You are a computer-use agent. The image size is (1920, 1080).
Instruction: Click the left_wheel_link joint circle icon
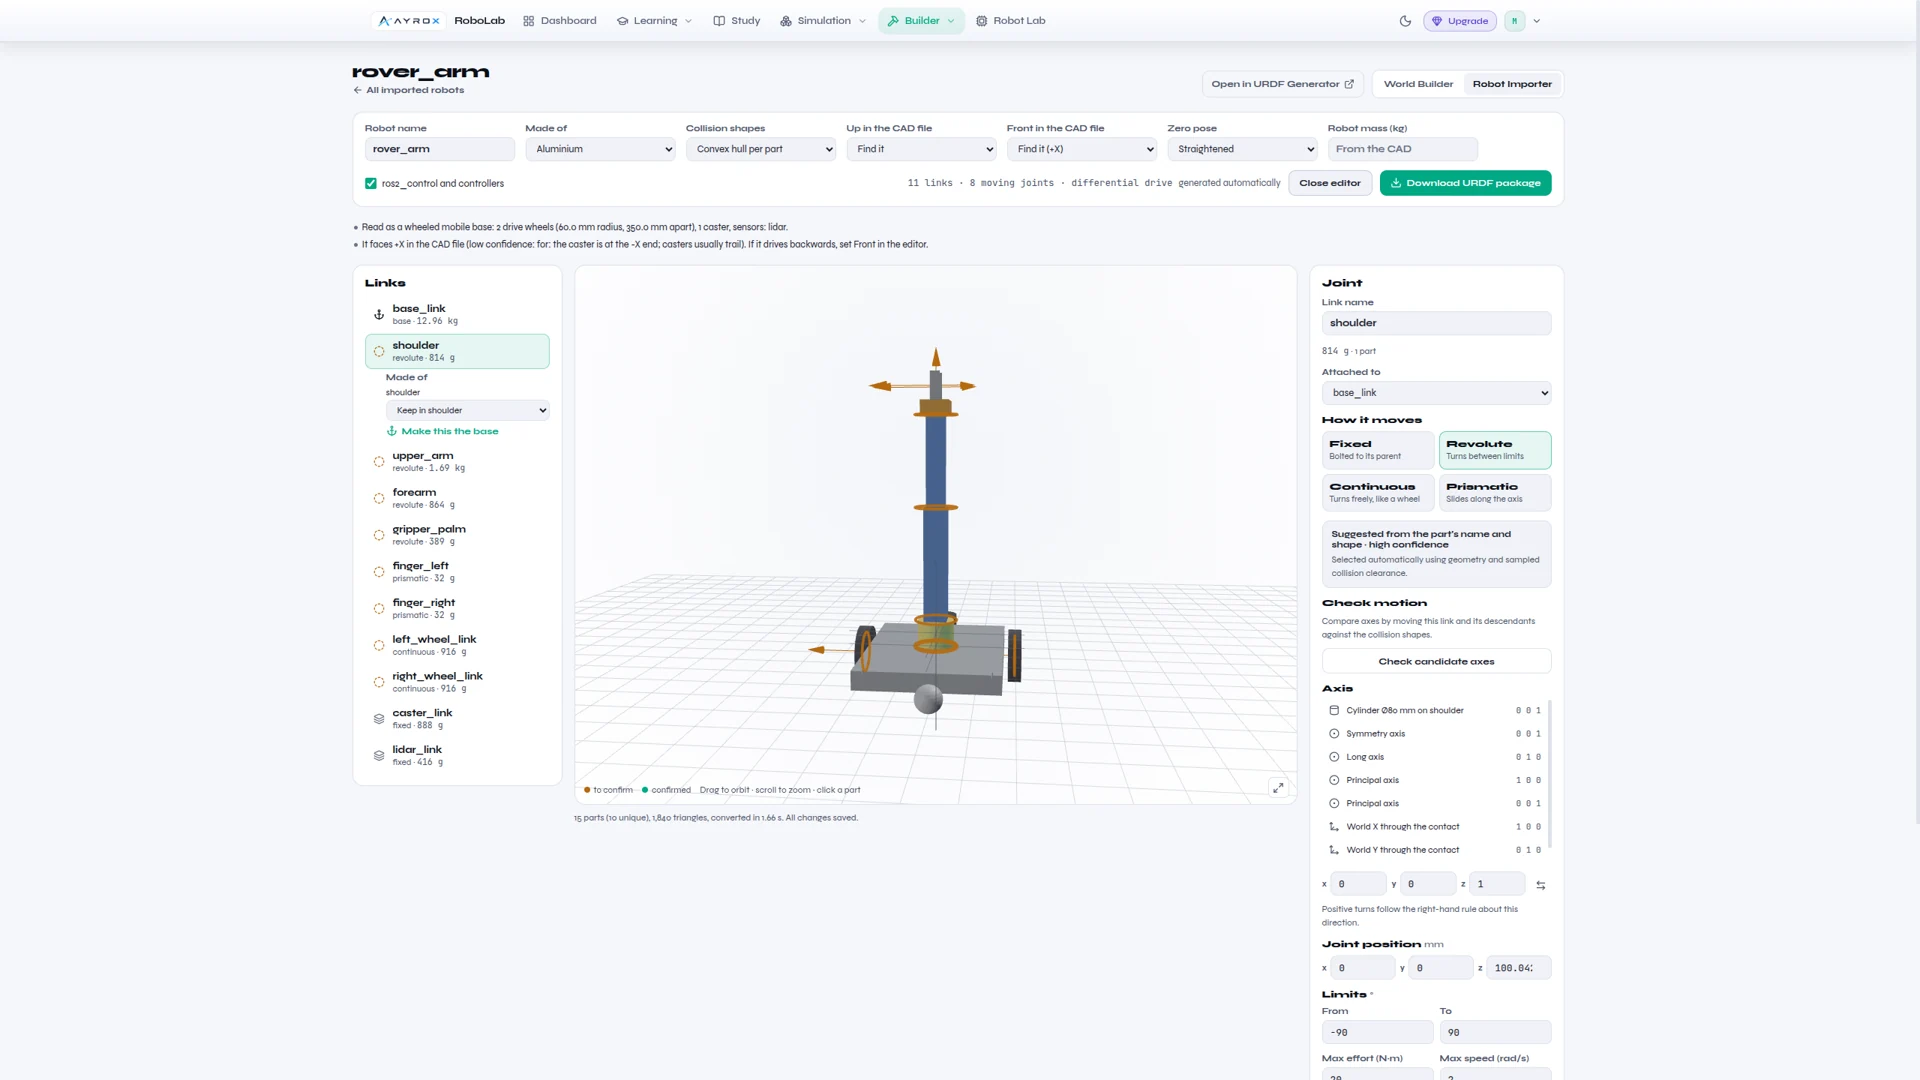tap(379, 646)
